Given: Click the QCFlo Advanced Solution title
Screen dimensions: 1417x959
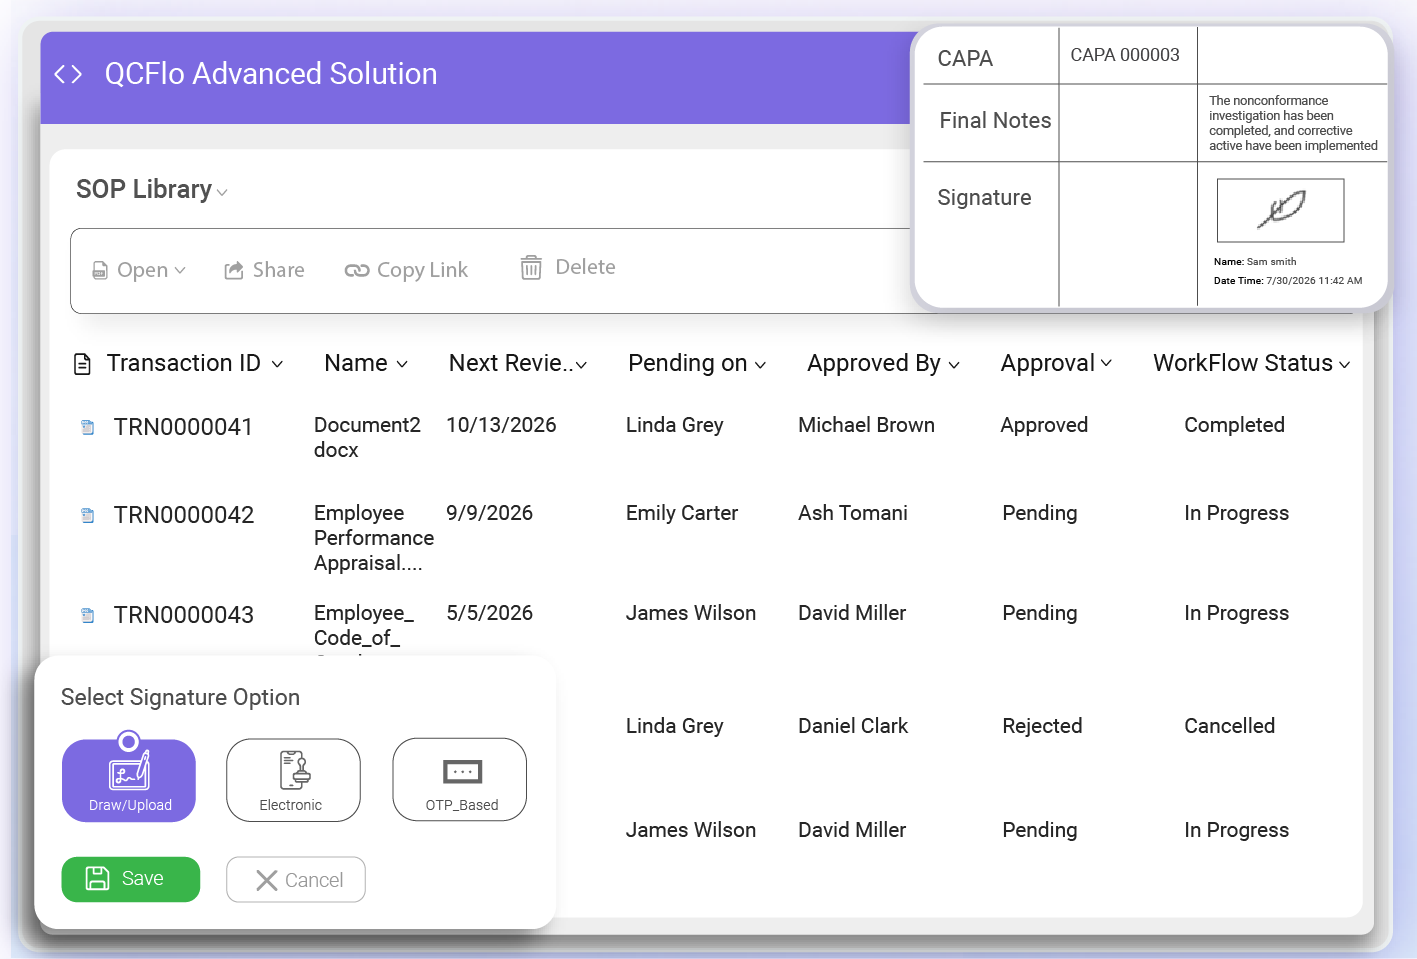Looking at the screenshot, I should pos(271,74).
